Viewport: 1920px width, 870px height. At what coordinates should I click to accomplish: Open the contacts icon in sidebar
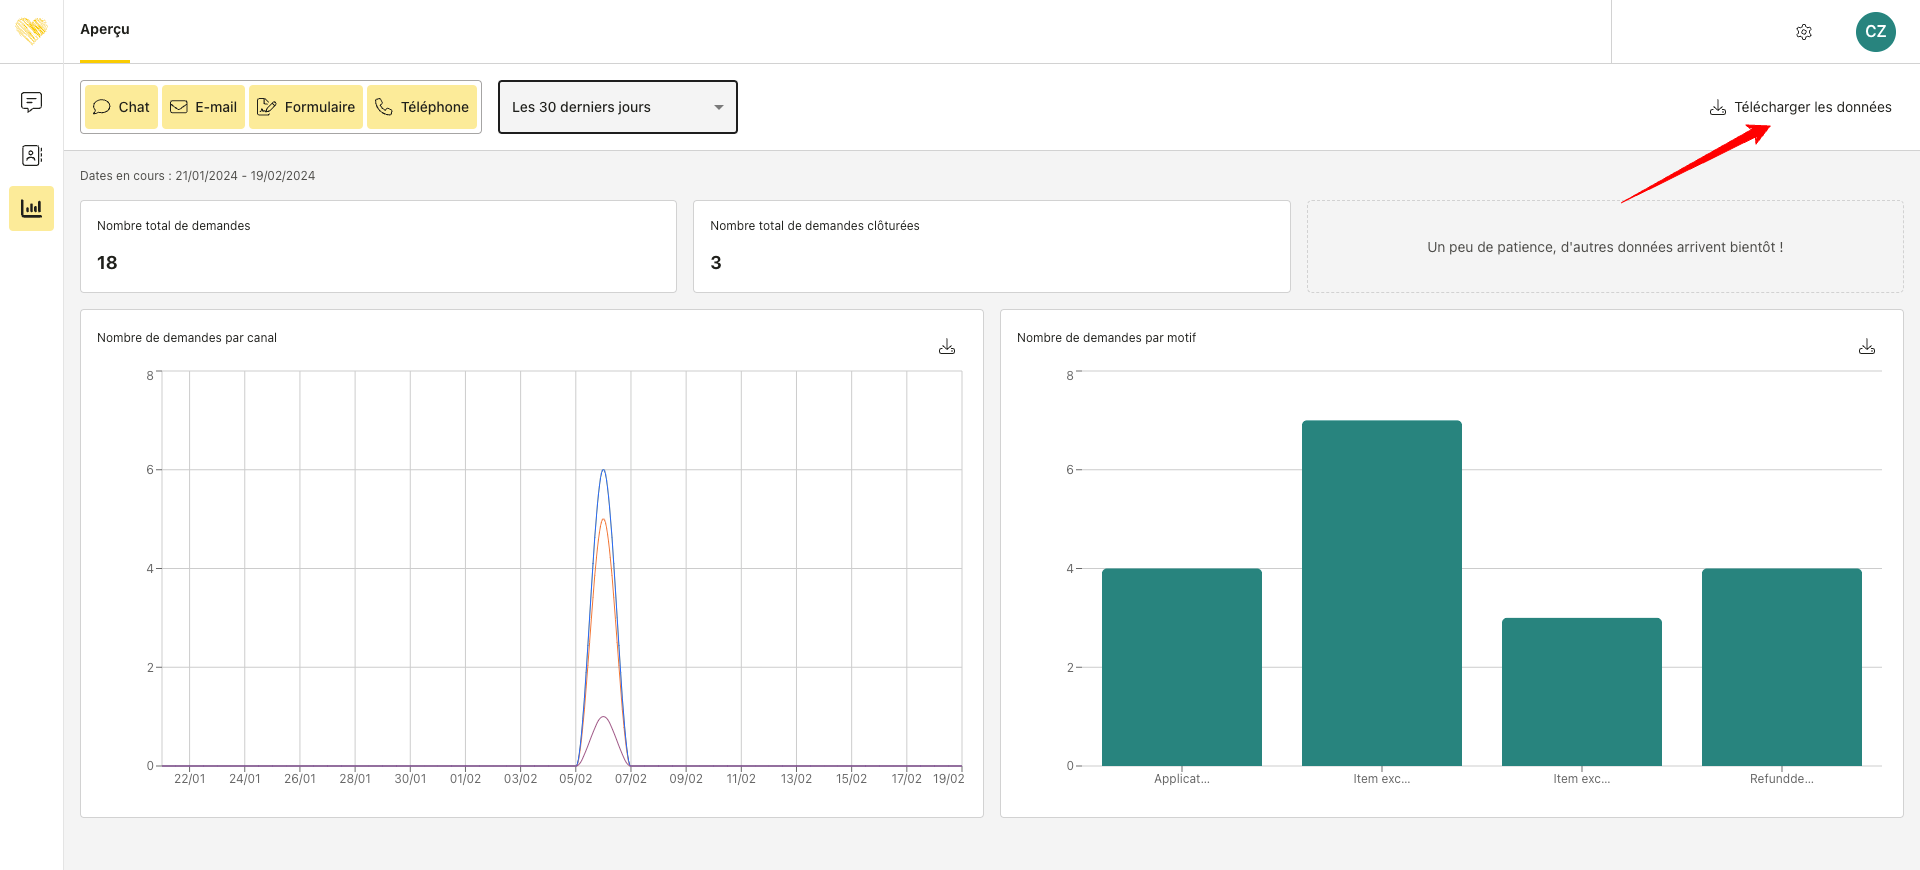[31, 155]
